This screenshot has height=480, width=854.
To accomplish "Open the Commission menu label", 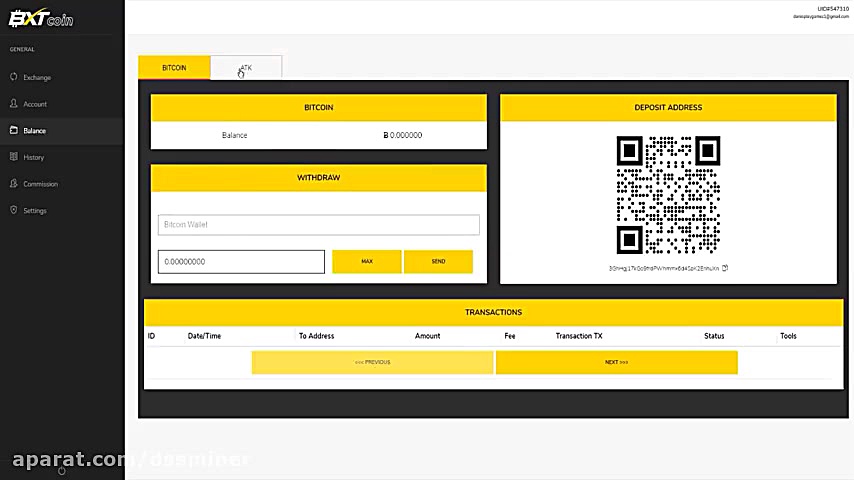I will point(40,184).
